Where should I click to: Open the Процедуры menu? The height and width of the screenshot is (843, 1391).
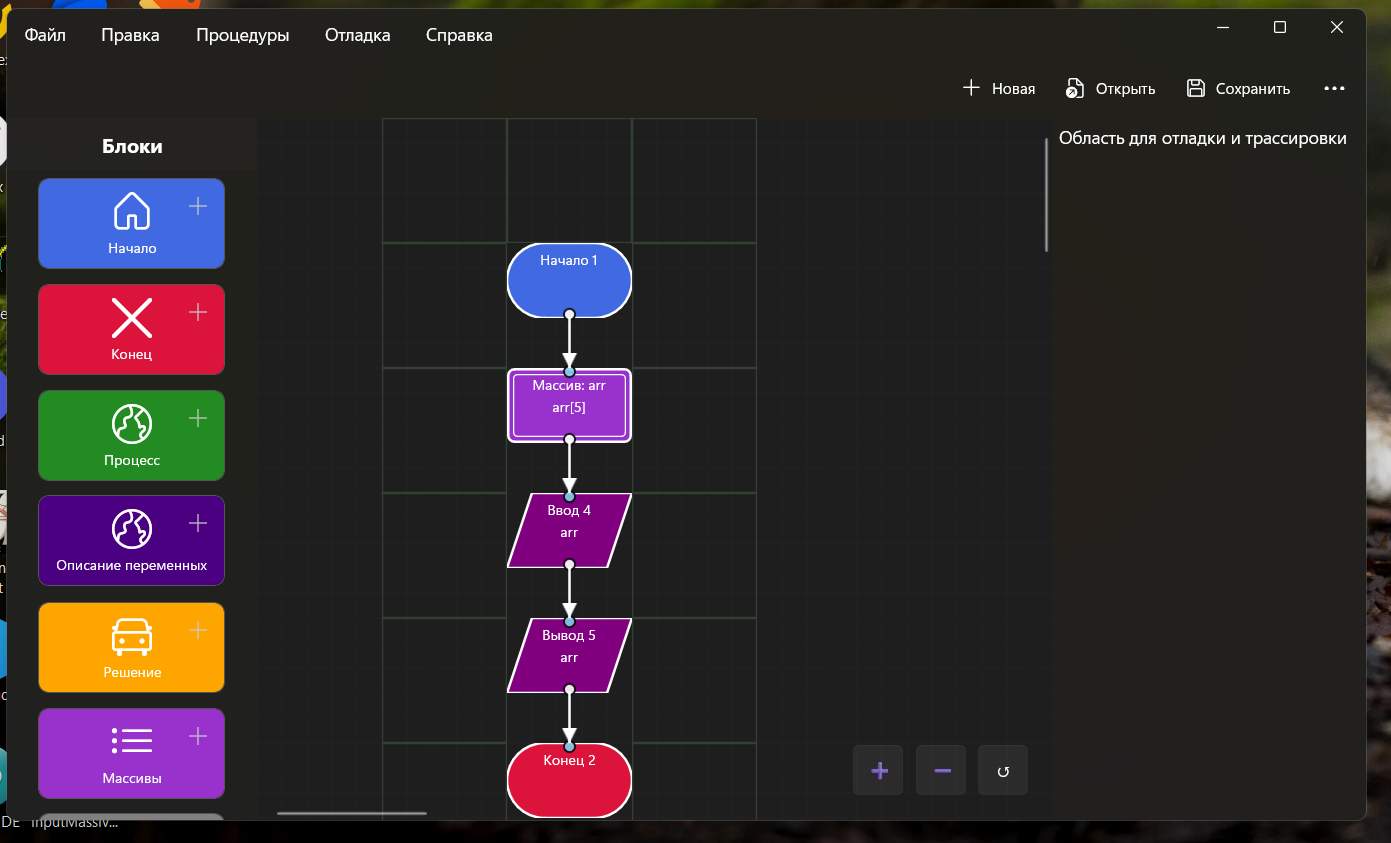pyautogui.click(x=242, y=36)
